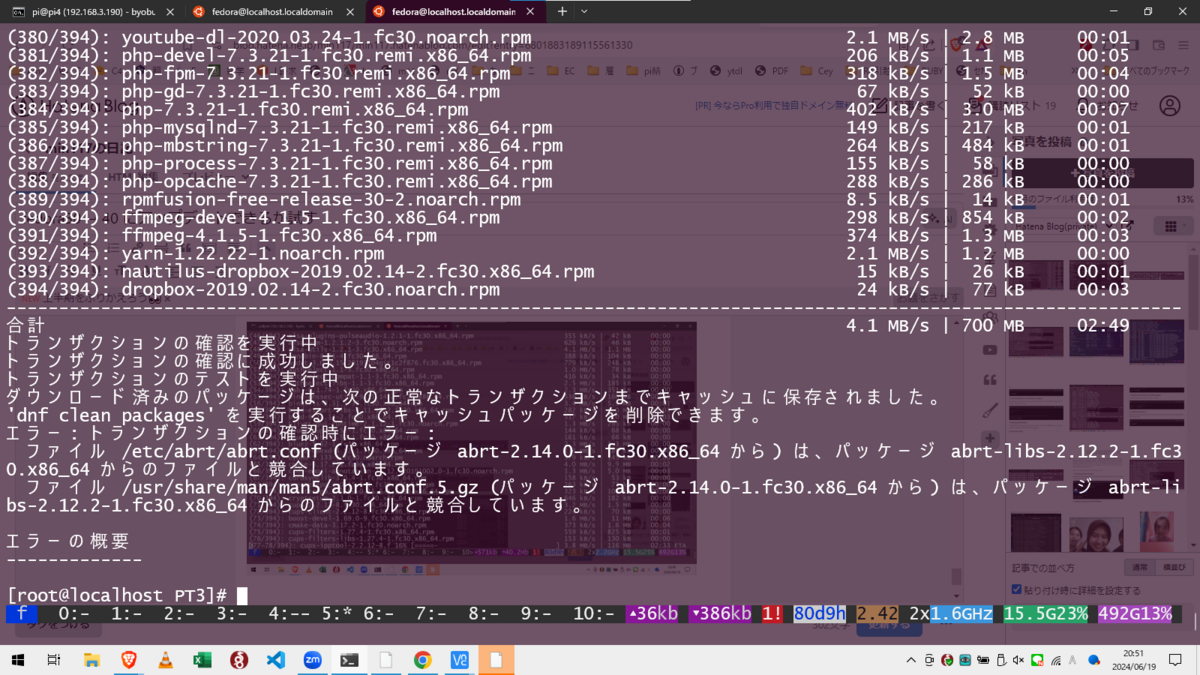Click the red update notification indicator in byobu
This screenshot has width=1200, height=675.
(x=770, y=613)
